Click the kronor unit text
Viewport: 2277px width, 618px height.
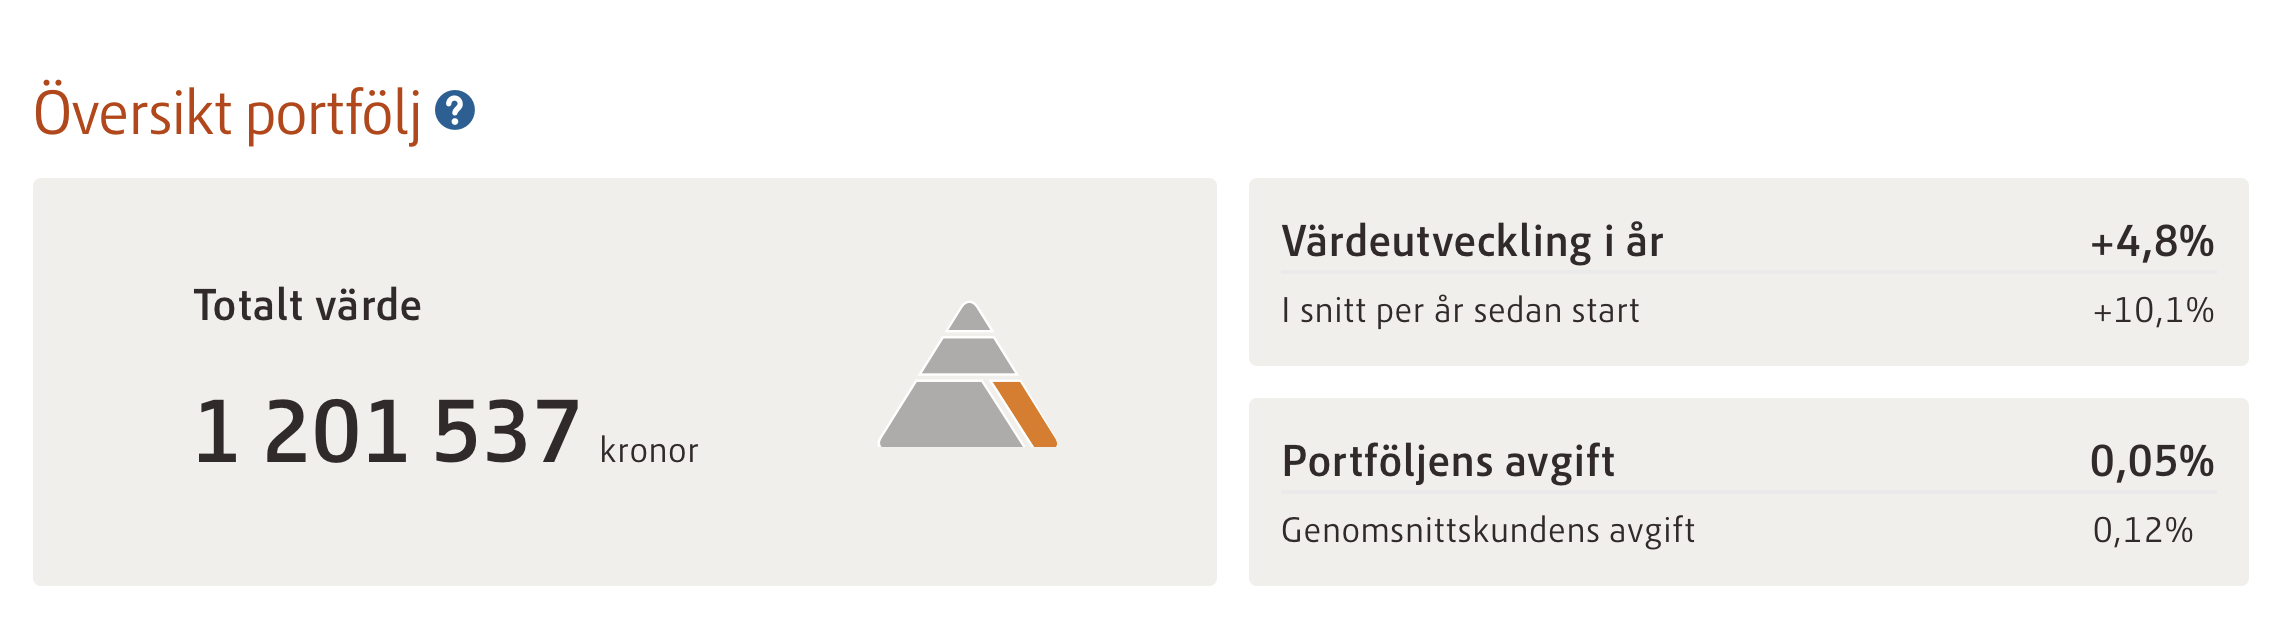pyautogui.click(x=649, y=451)
